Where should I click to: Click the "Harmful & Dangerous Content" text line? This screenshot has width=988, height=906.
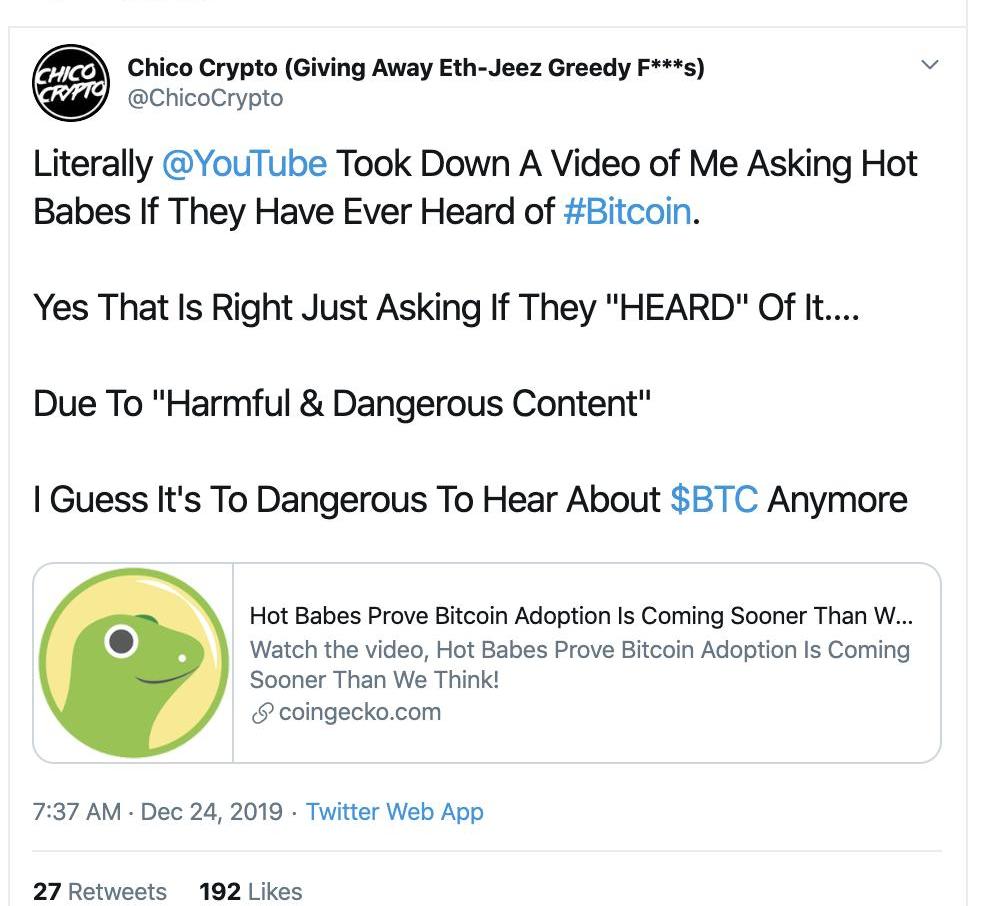(342, 403)
